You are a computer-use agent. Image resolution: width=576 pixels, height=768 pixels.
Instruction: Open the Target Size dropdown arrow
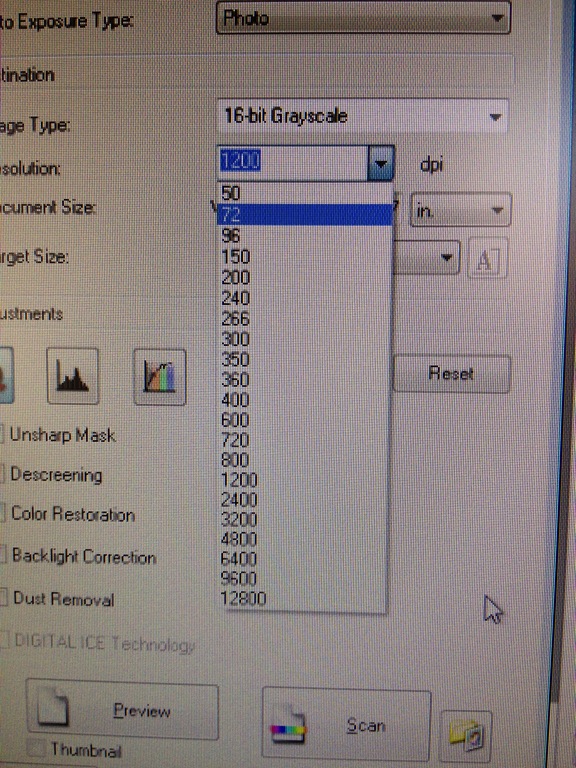click(446, 258)
